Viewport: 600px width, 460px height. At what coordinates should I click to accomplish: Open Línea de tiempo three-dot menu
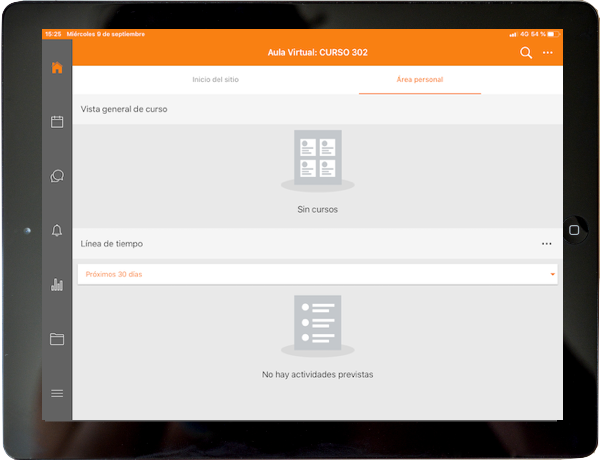[x=546, y=243]
